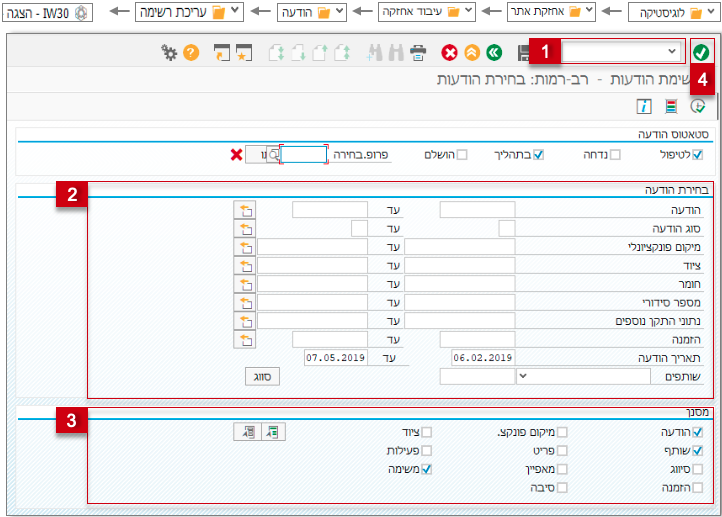722x517 pixels.
Task: Open the command field dropdown arrow
Action: [x=672, y=51]
